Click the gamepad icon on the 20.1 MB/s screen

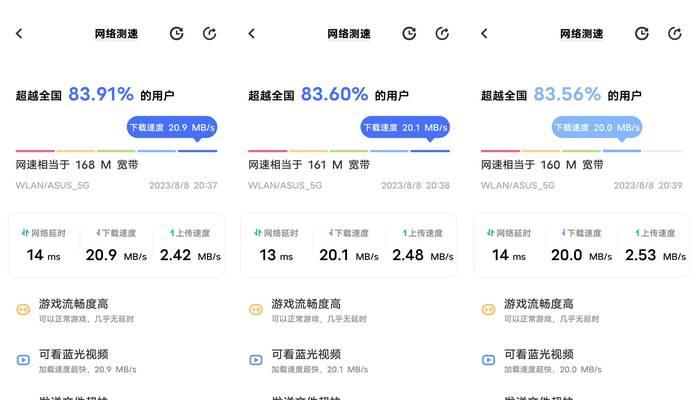point(256,309)
